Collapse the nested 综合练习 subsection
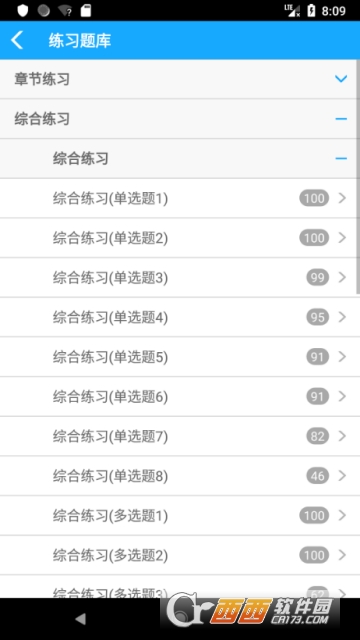This screenshot has height=640, width=360. click(341, 158)
